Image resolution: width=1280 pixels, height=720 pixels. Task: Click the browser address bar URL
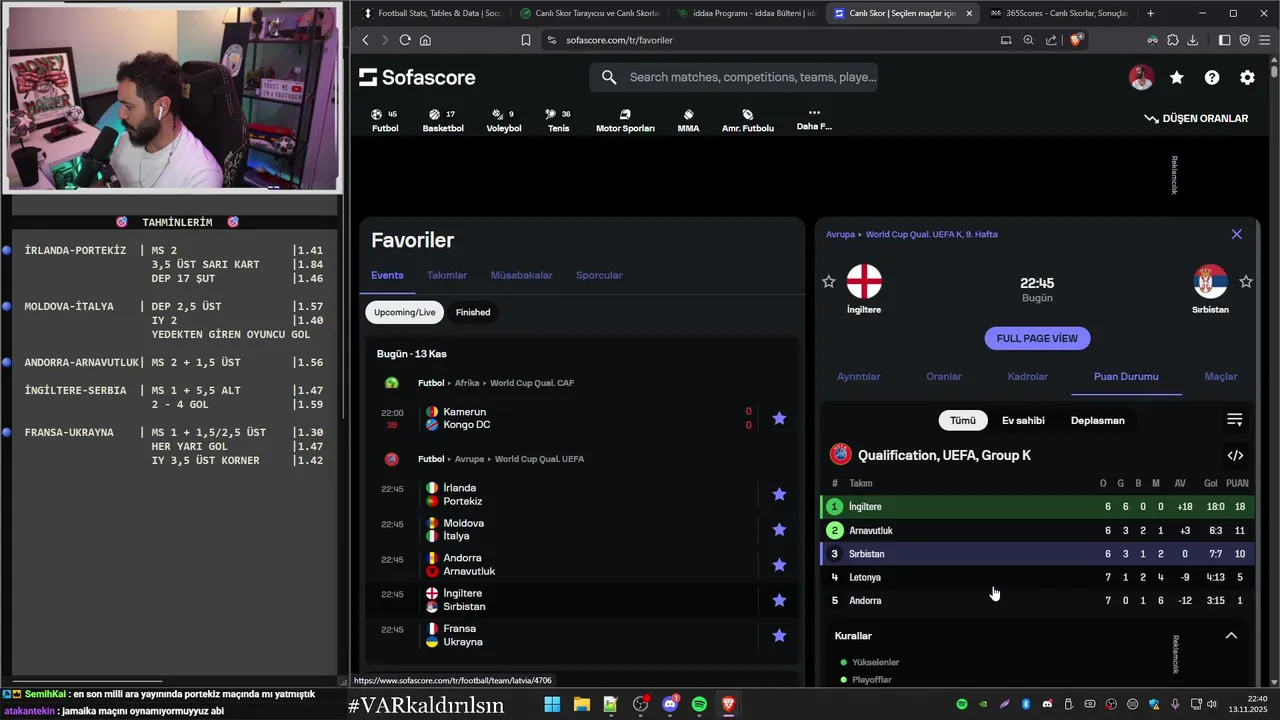click(619, 40)
